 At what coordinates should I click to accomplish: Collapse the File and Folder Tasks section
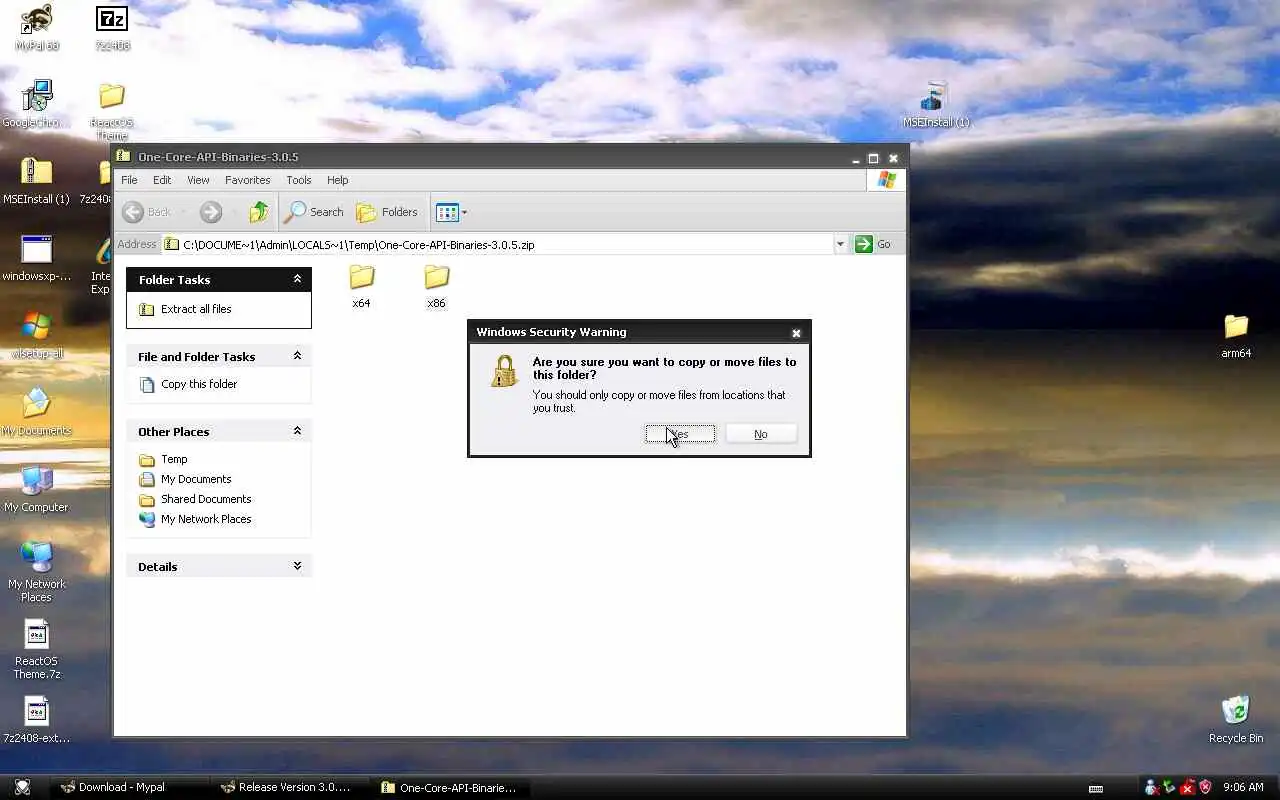[297, 356]
